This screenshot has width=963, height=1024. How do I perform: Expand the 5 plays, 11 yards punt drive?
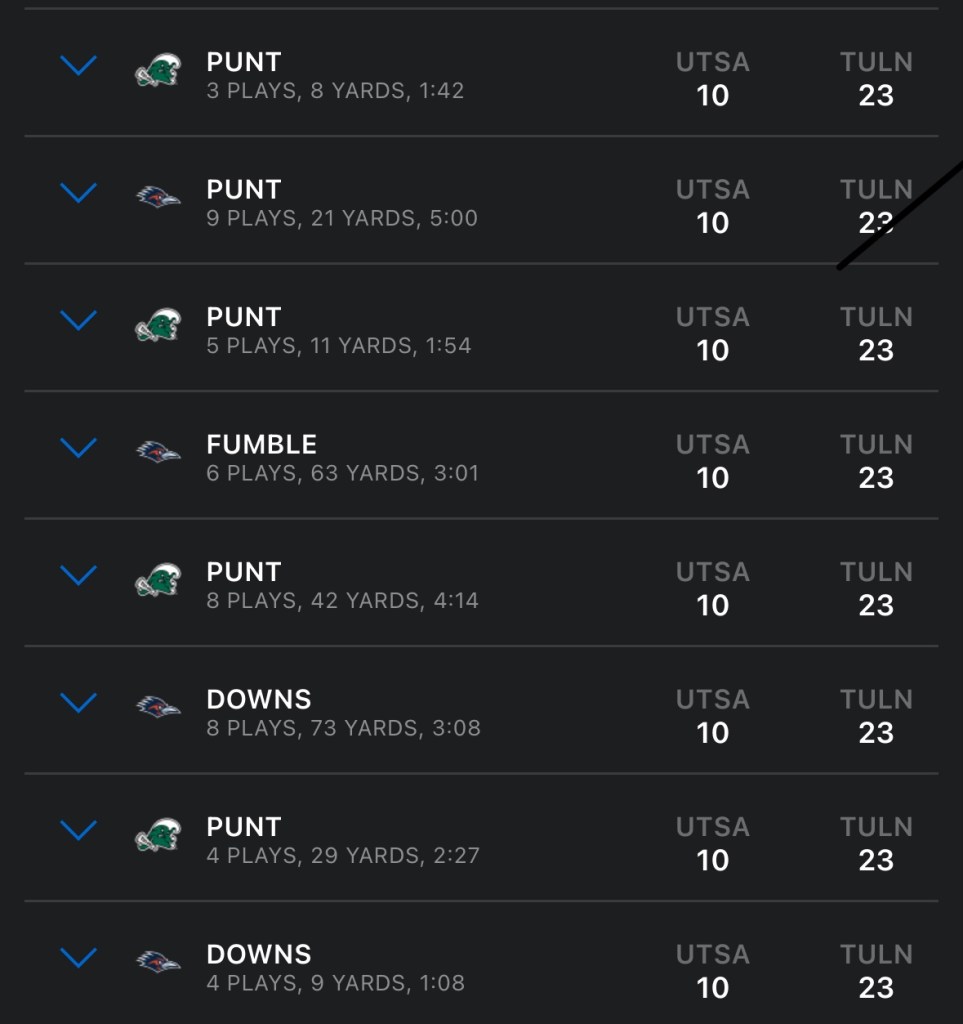(78, 320)
